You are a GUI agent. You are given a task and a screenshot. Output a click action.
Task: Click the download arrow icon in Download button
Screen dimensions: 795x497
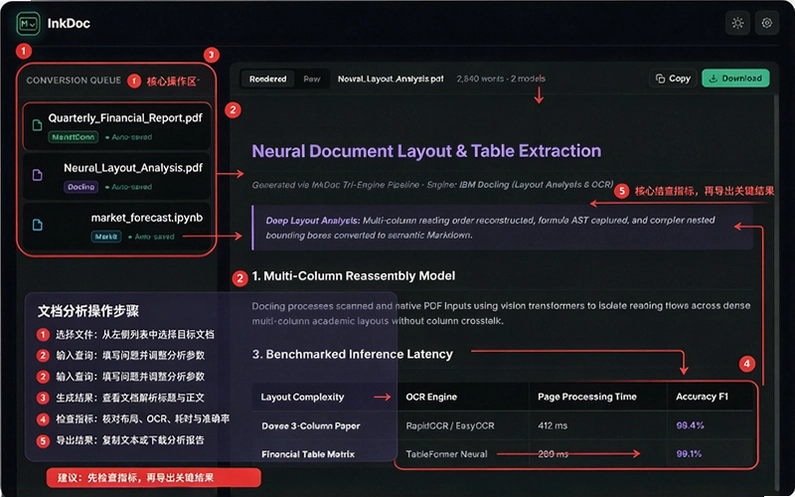(x=713, y=79)
